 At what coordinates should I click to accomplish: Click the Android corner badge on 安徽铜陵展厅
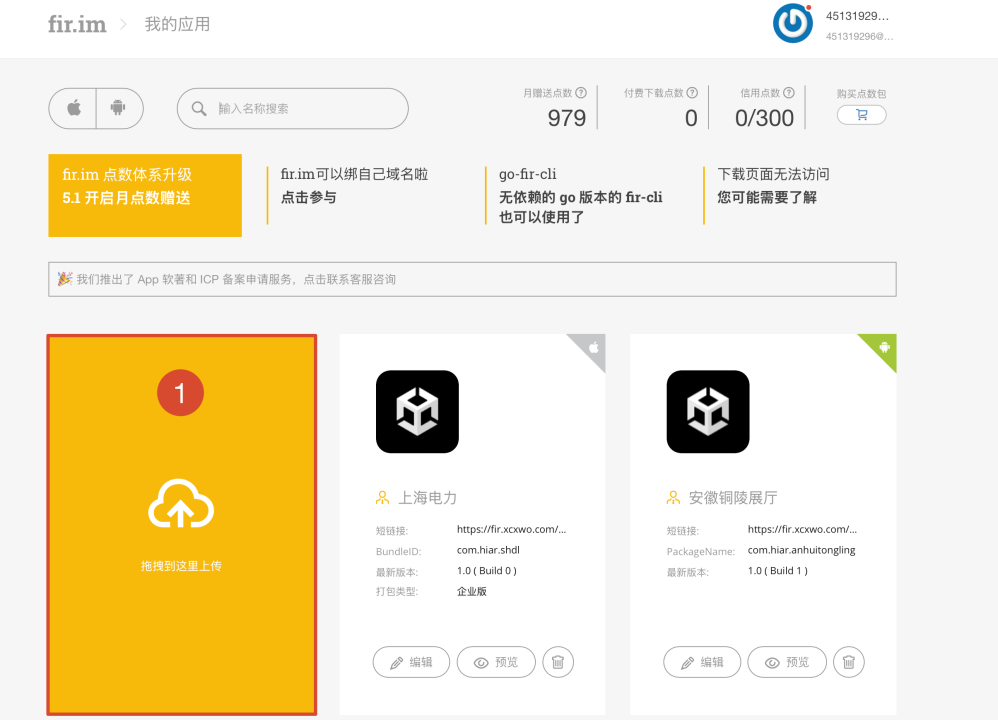[x=883, y=348]
